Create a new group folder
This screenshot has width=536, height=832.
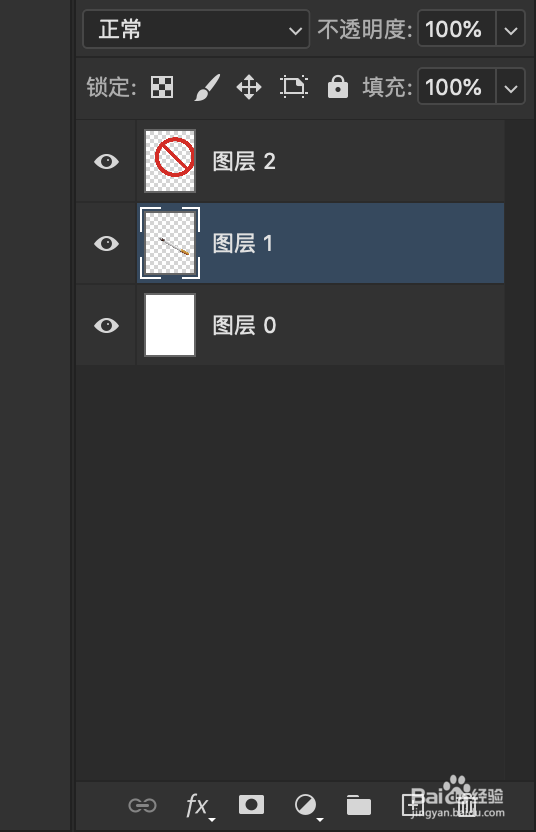(x=359, y=805)
